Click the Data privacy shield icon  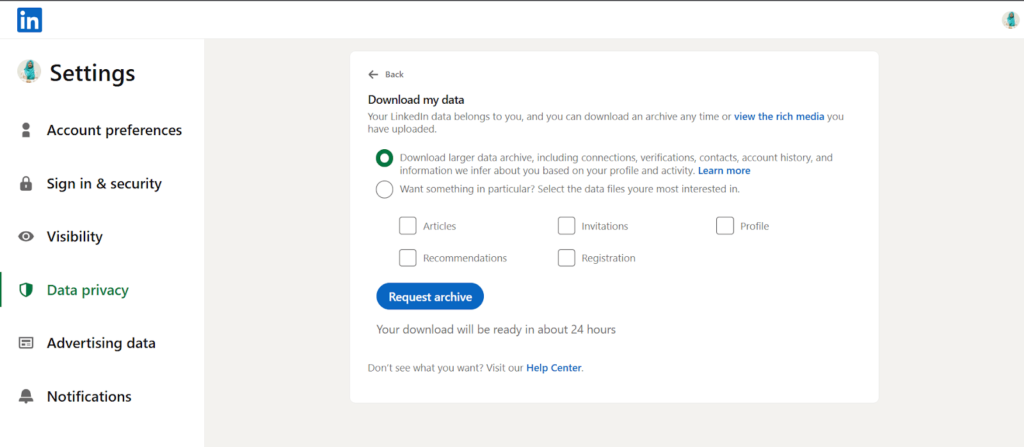tap(26, 290)
